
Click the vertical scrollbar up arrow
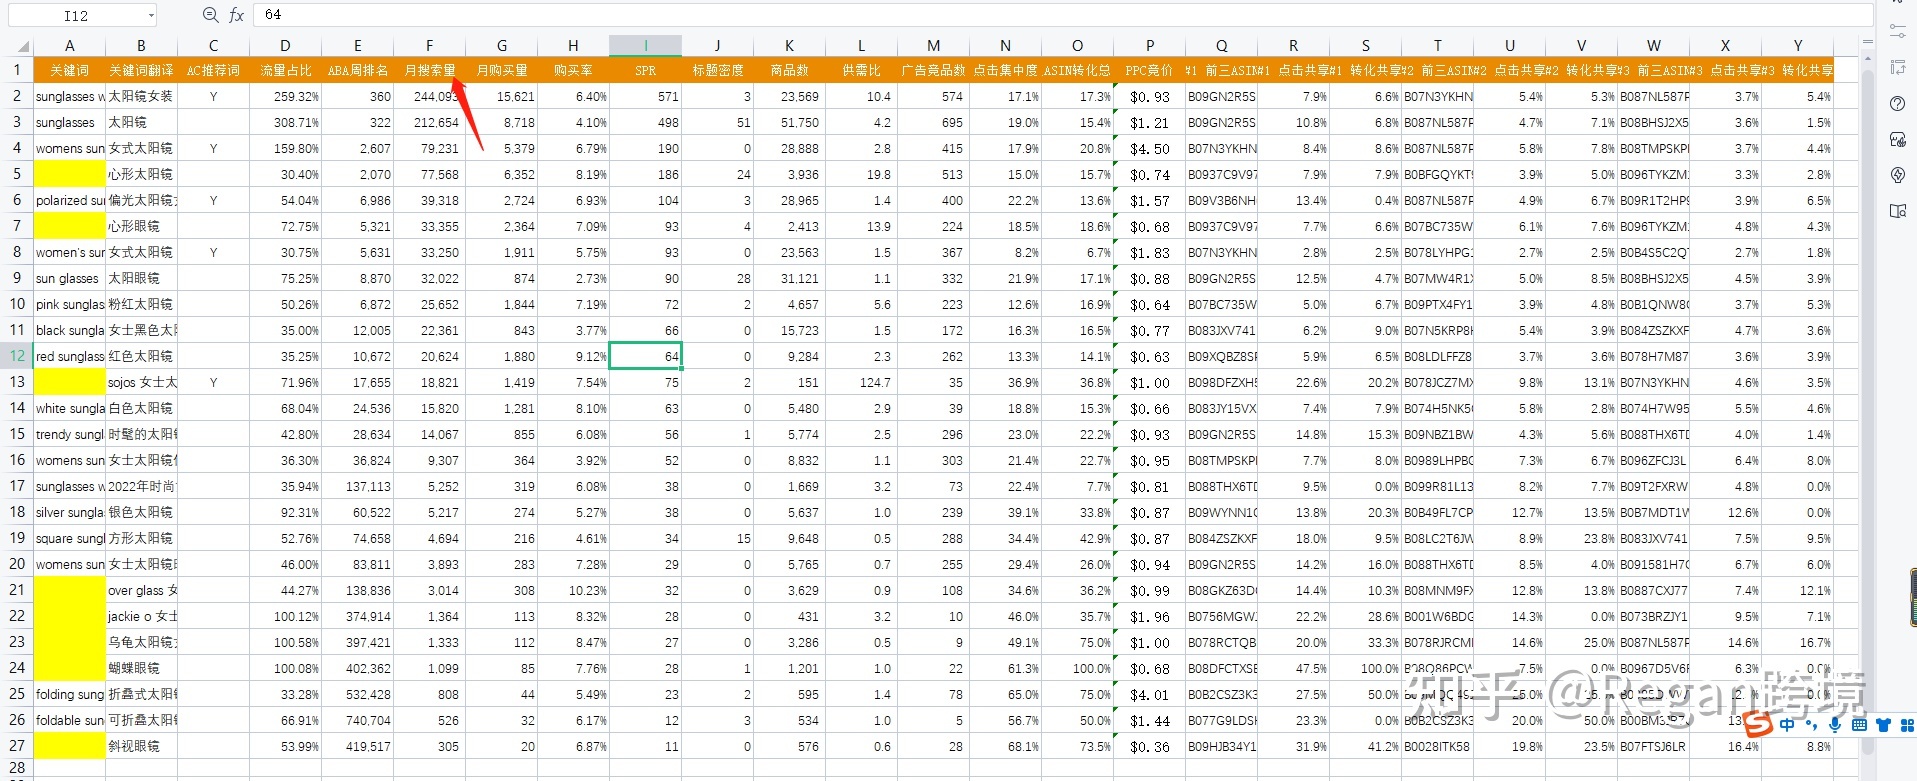[1867, 57]
